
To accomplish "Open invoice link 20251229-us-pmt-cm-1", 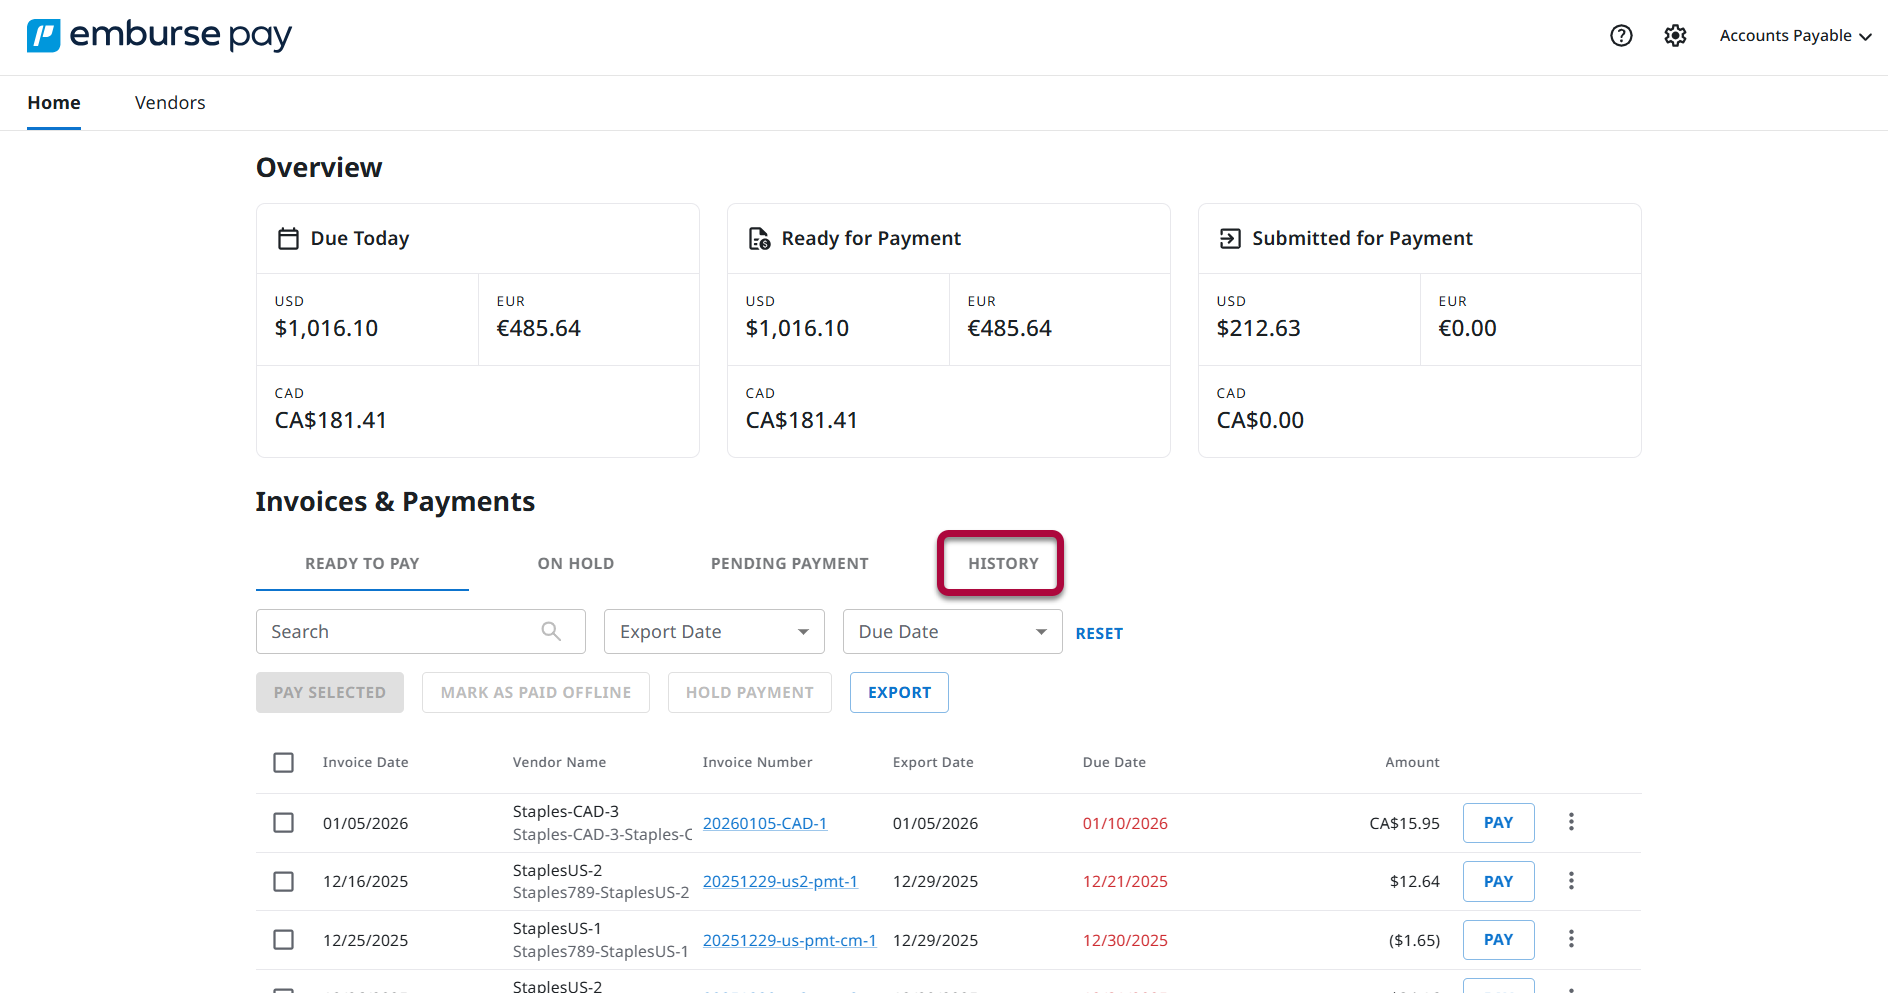I will [789, 940].
